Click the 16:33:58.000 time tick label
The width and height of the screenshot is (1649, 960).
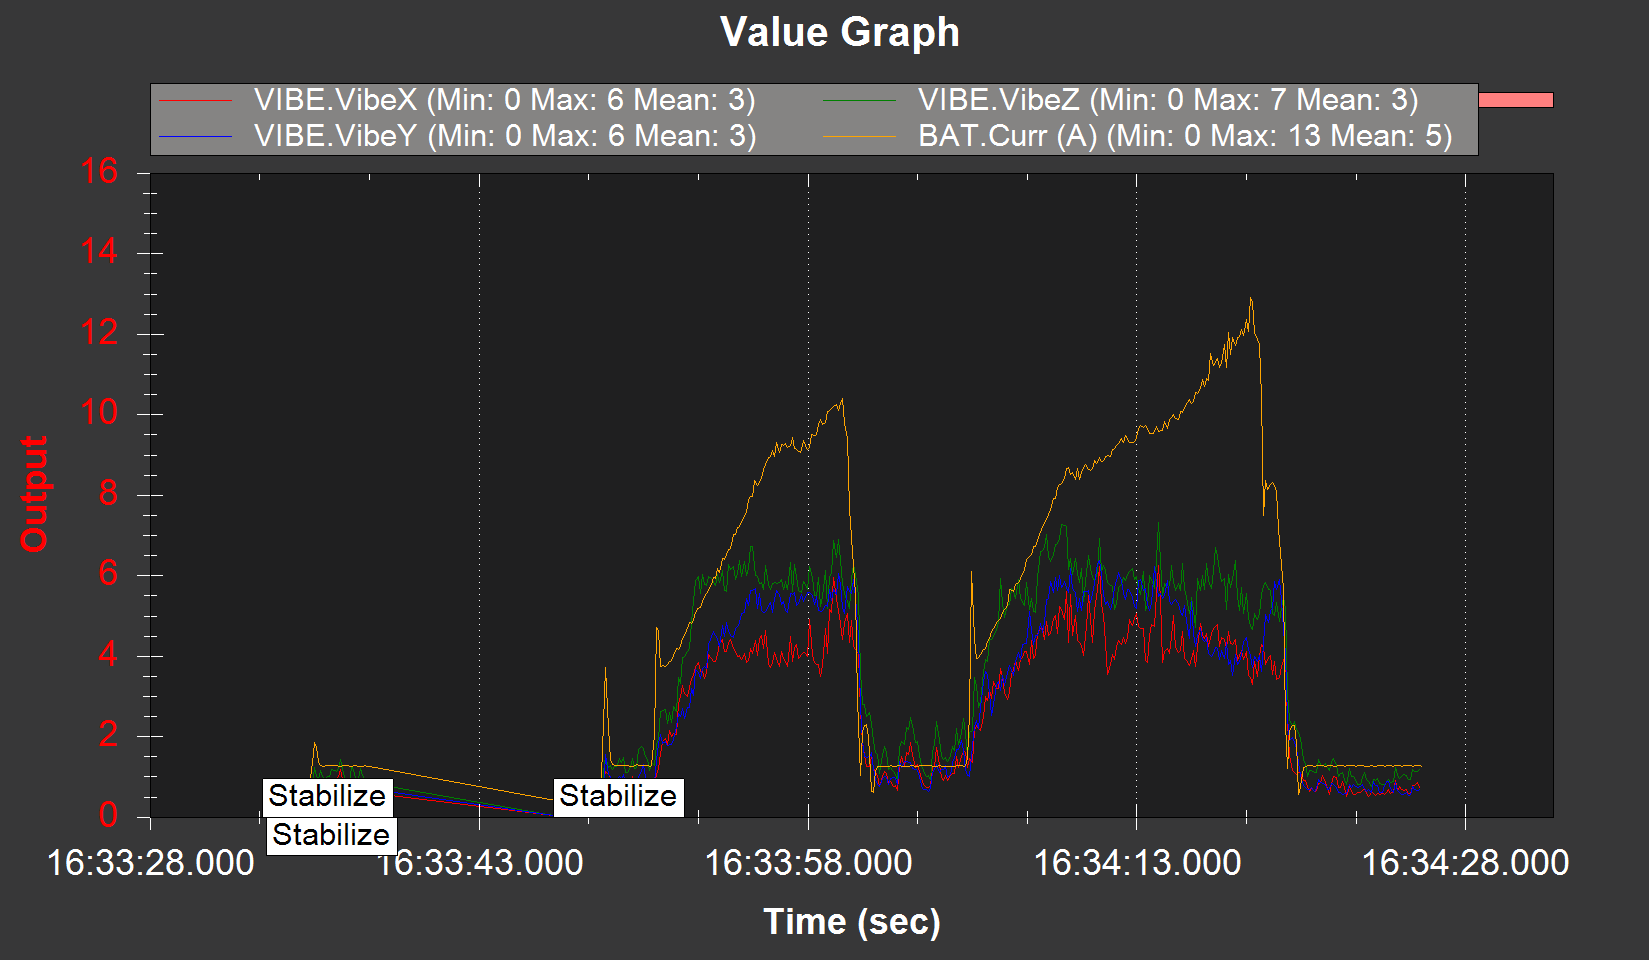click(809, 862)
